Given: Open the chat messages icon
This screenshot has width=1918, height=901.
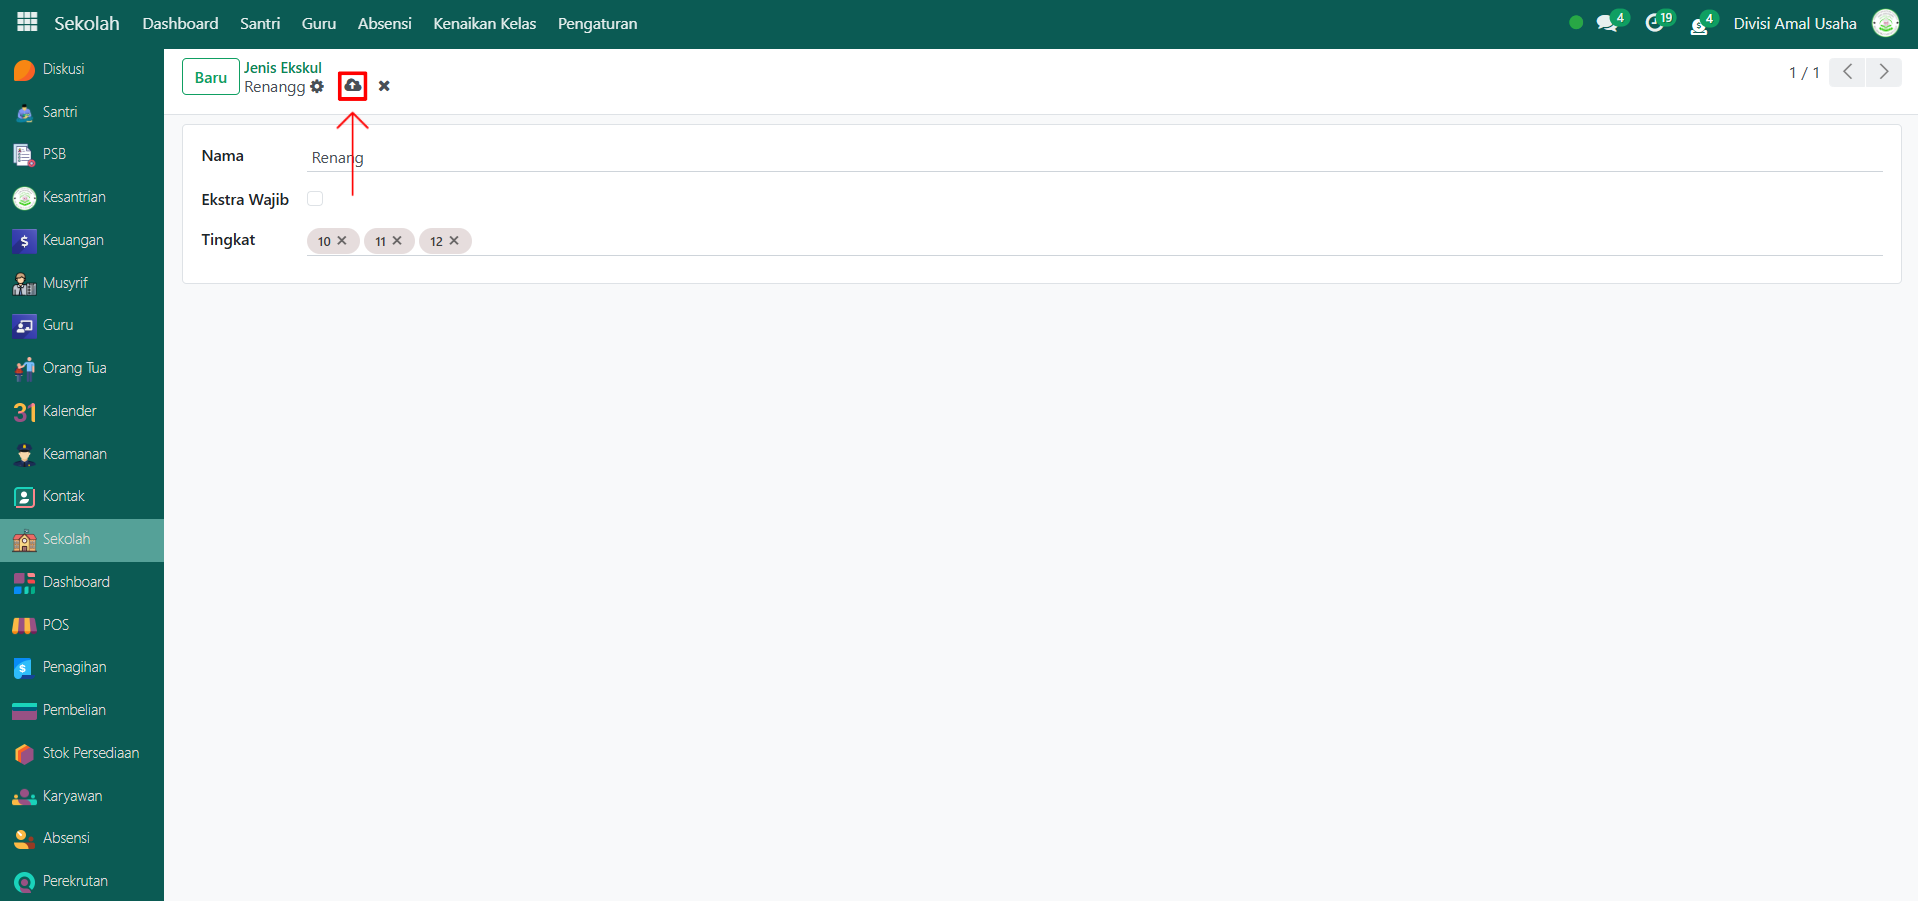Looking at the screenshot, I should tap(1606, 23).
